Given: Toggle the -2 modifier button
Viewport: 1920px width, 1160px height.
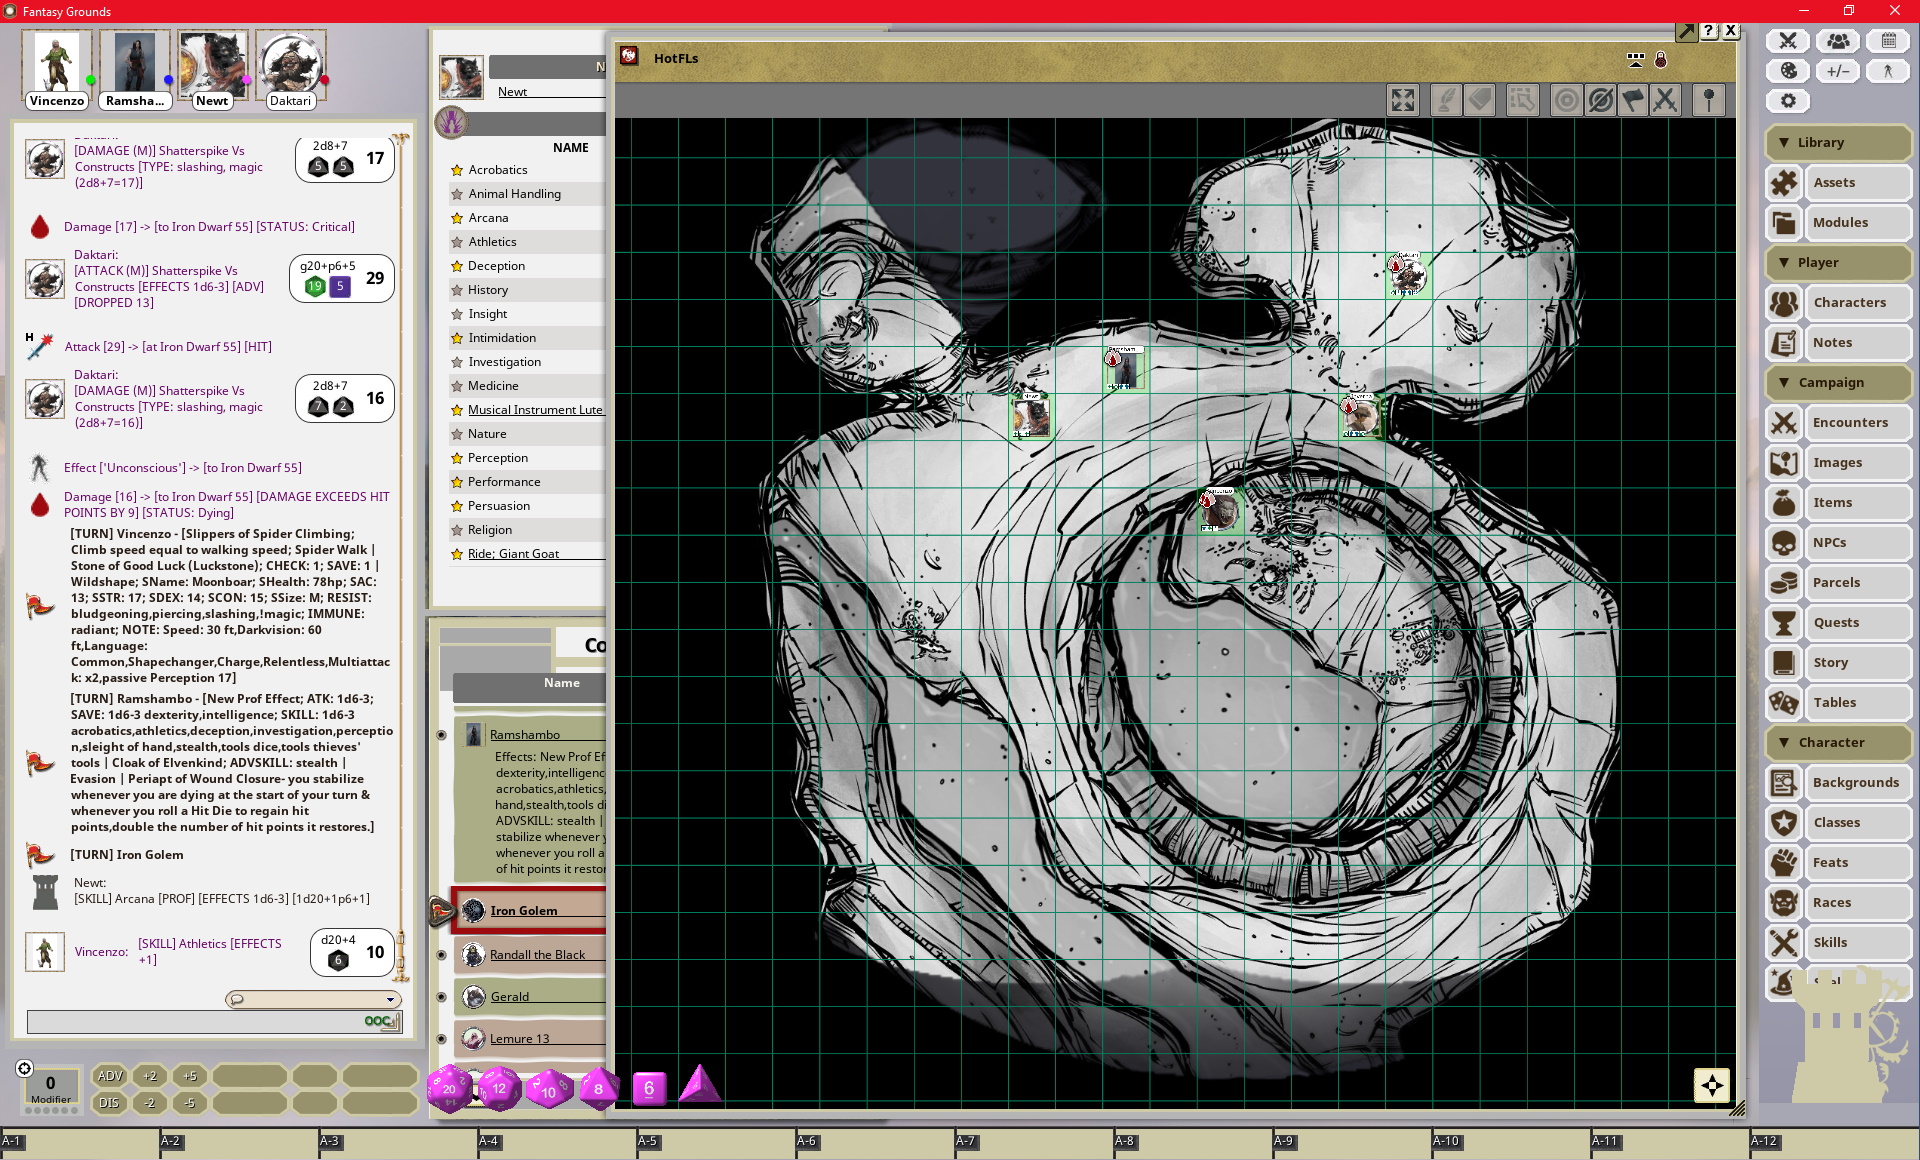Looking at the screenshot, I should tap(150, 1103).
